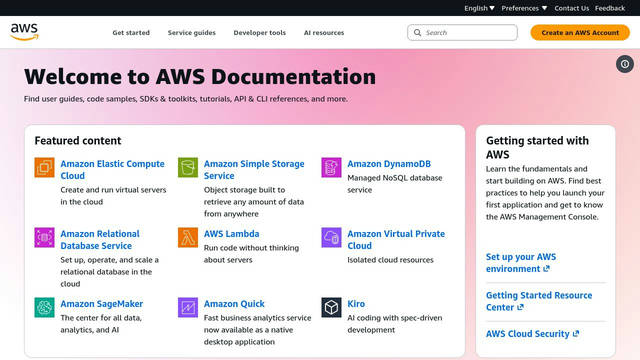640x360 pixels.
Task: Click the 'Featured content' heading
Action: pos(78,141)
